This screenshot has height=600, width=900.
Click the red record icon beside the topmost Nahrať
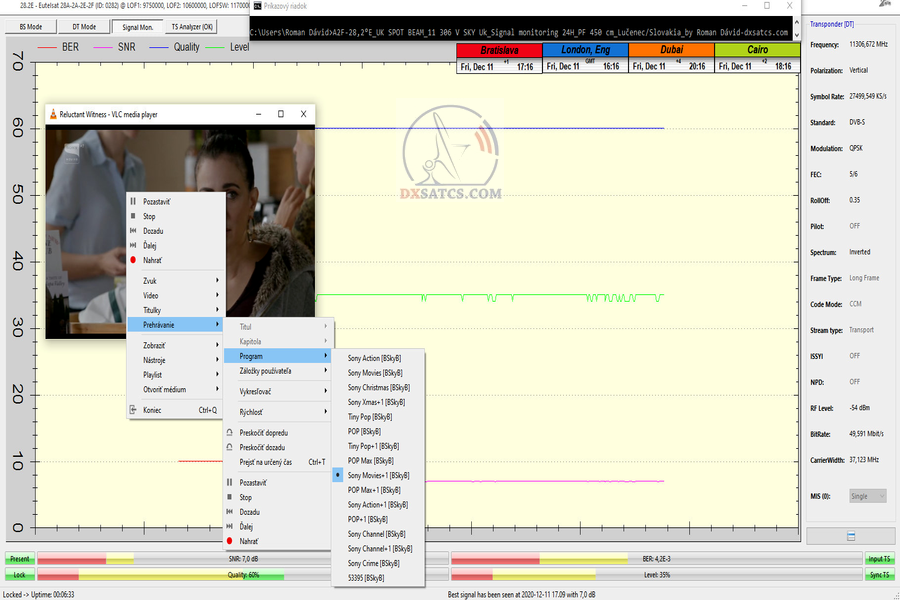click(x=133, y=260)
